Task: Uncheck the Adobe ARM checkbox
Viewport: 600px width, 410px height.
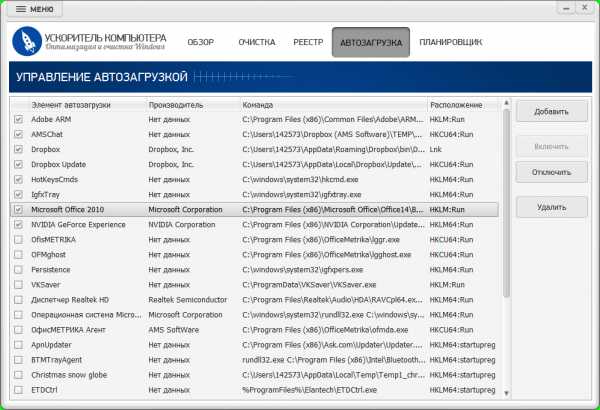Action: (x=18, y=119)
